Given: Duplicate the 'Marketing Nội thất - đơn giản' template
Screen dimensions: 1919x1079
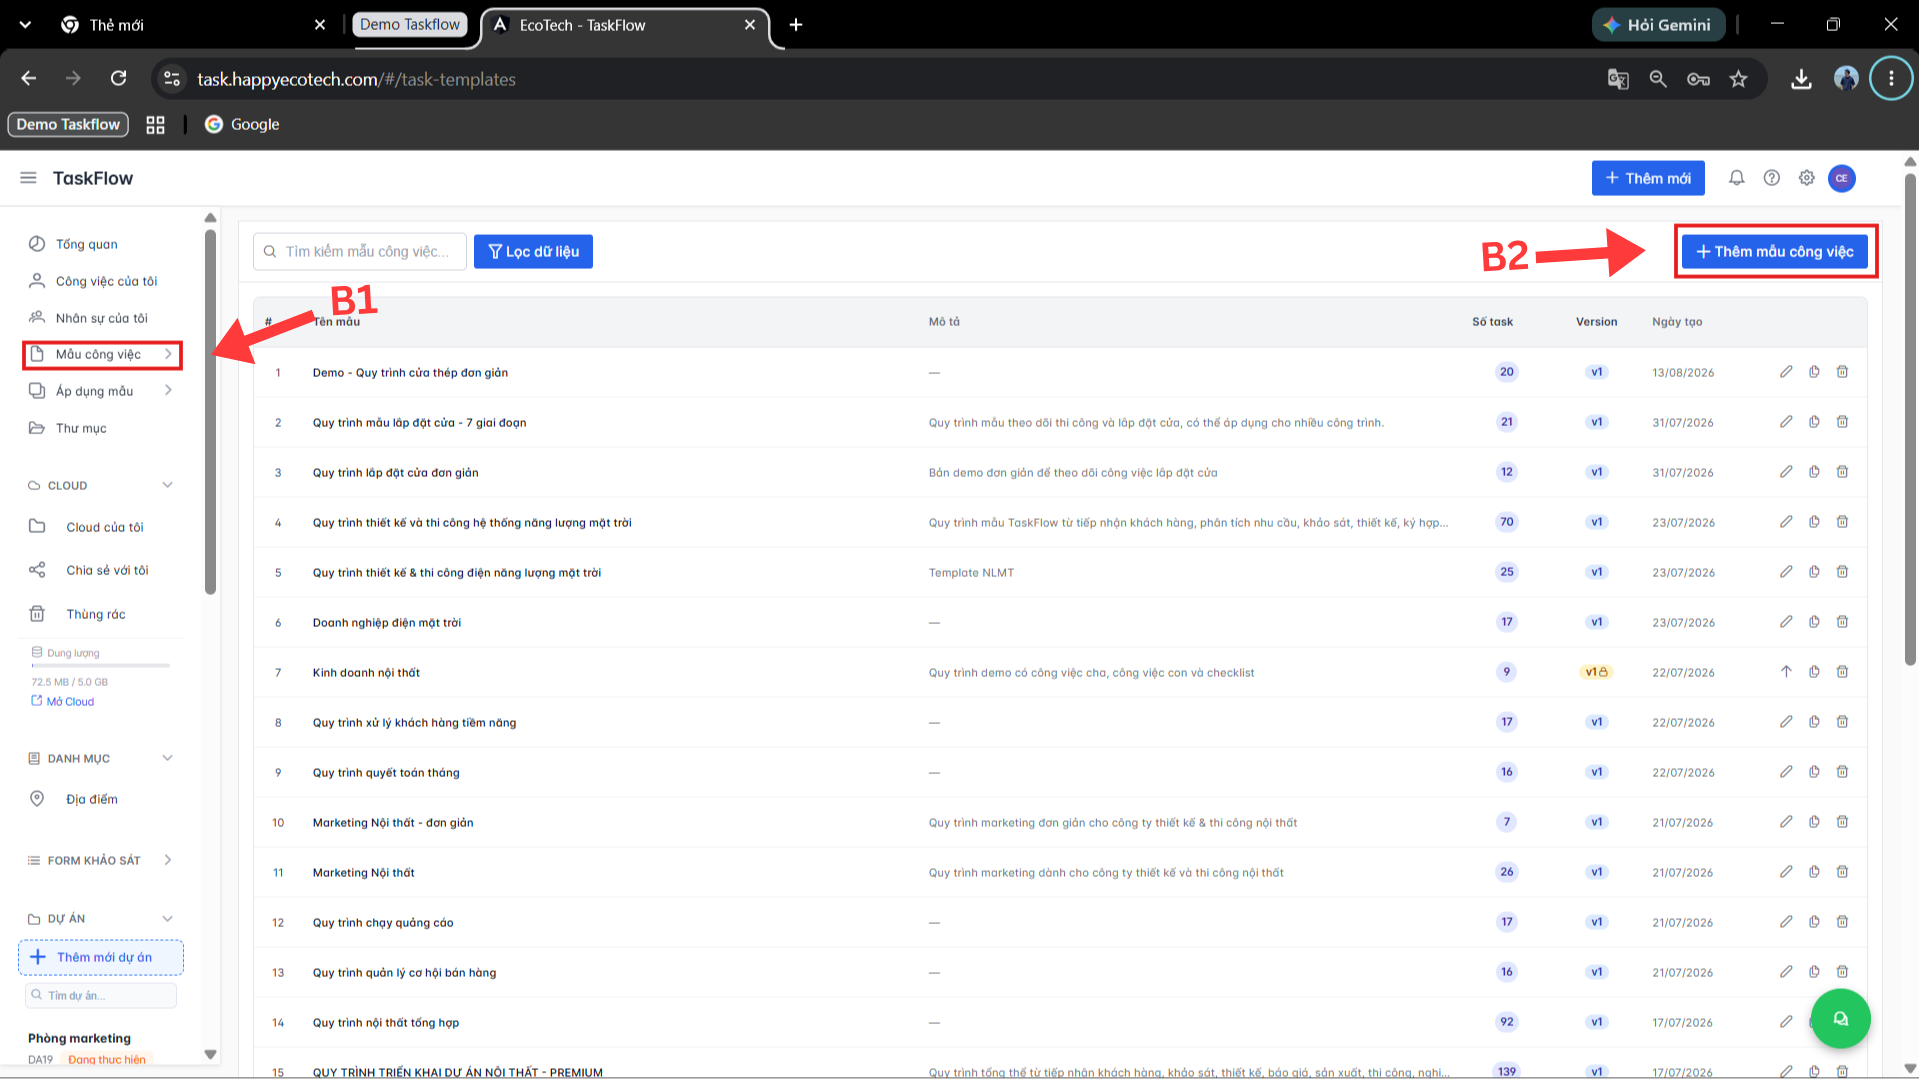Looking at the screenshot, I should (x=1814, y=822).
